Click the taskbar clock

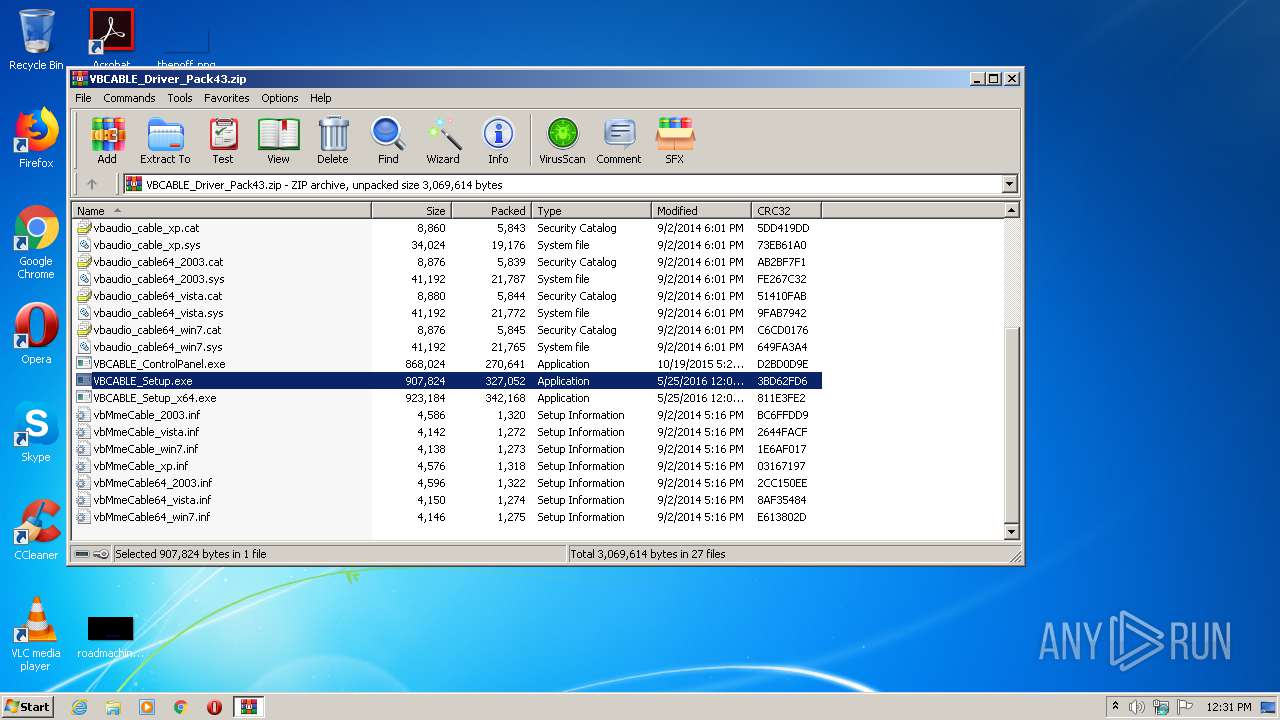(1229, 707)
